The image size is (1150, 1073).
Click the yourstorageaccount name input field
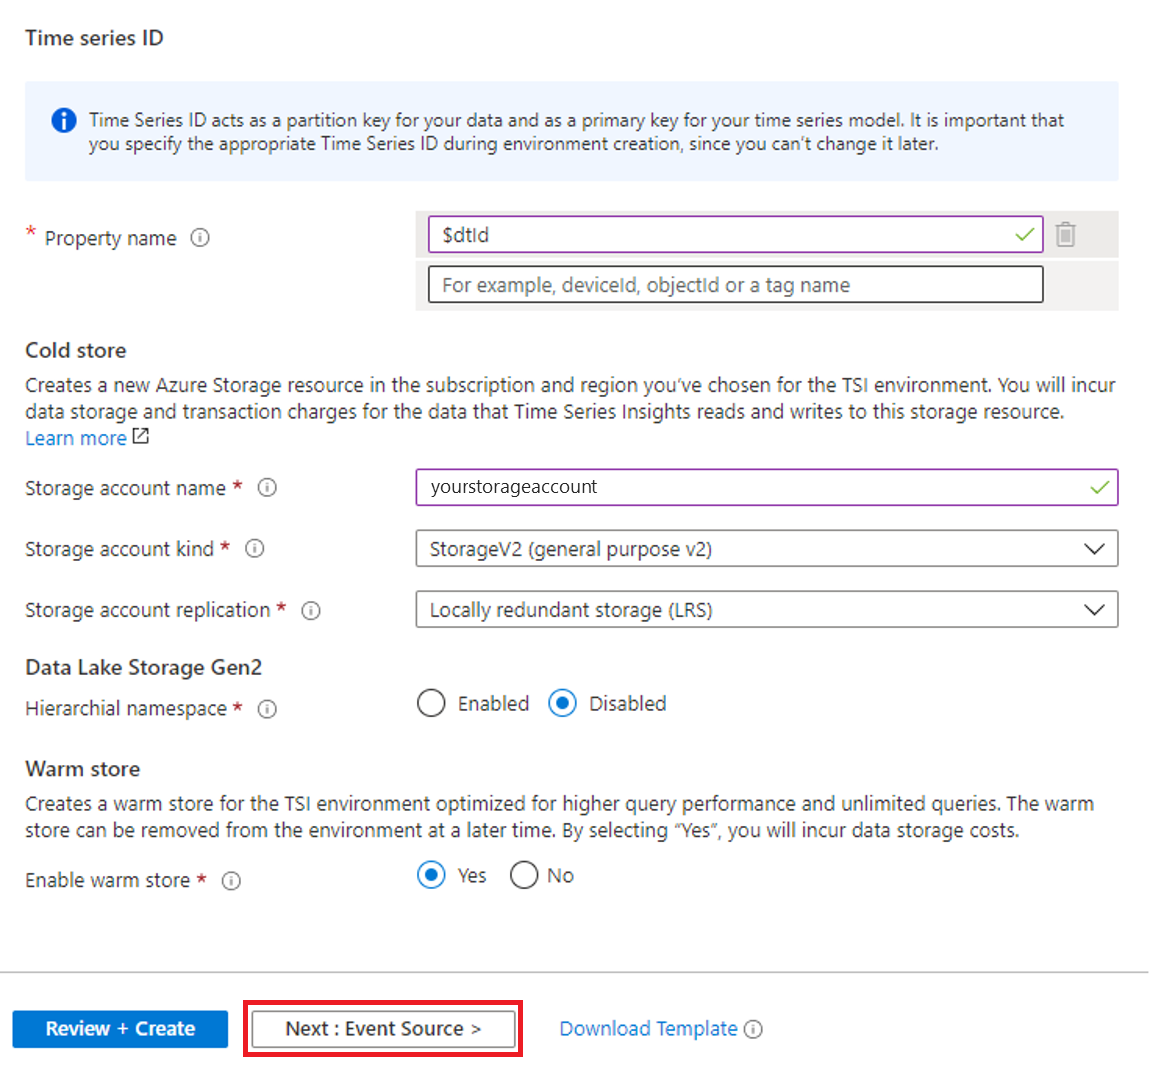(766, 488)
